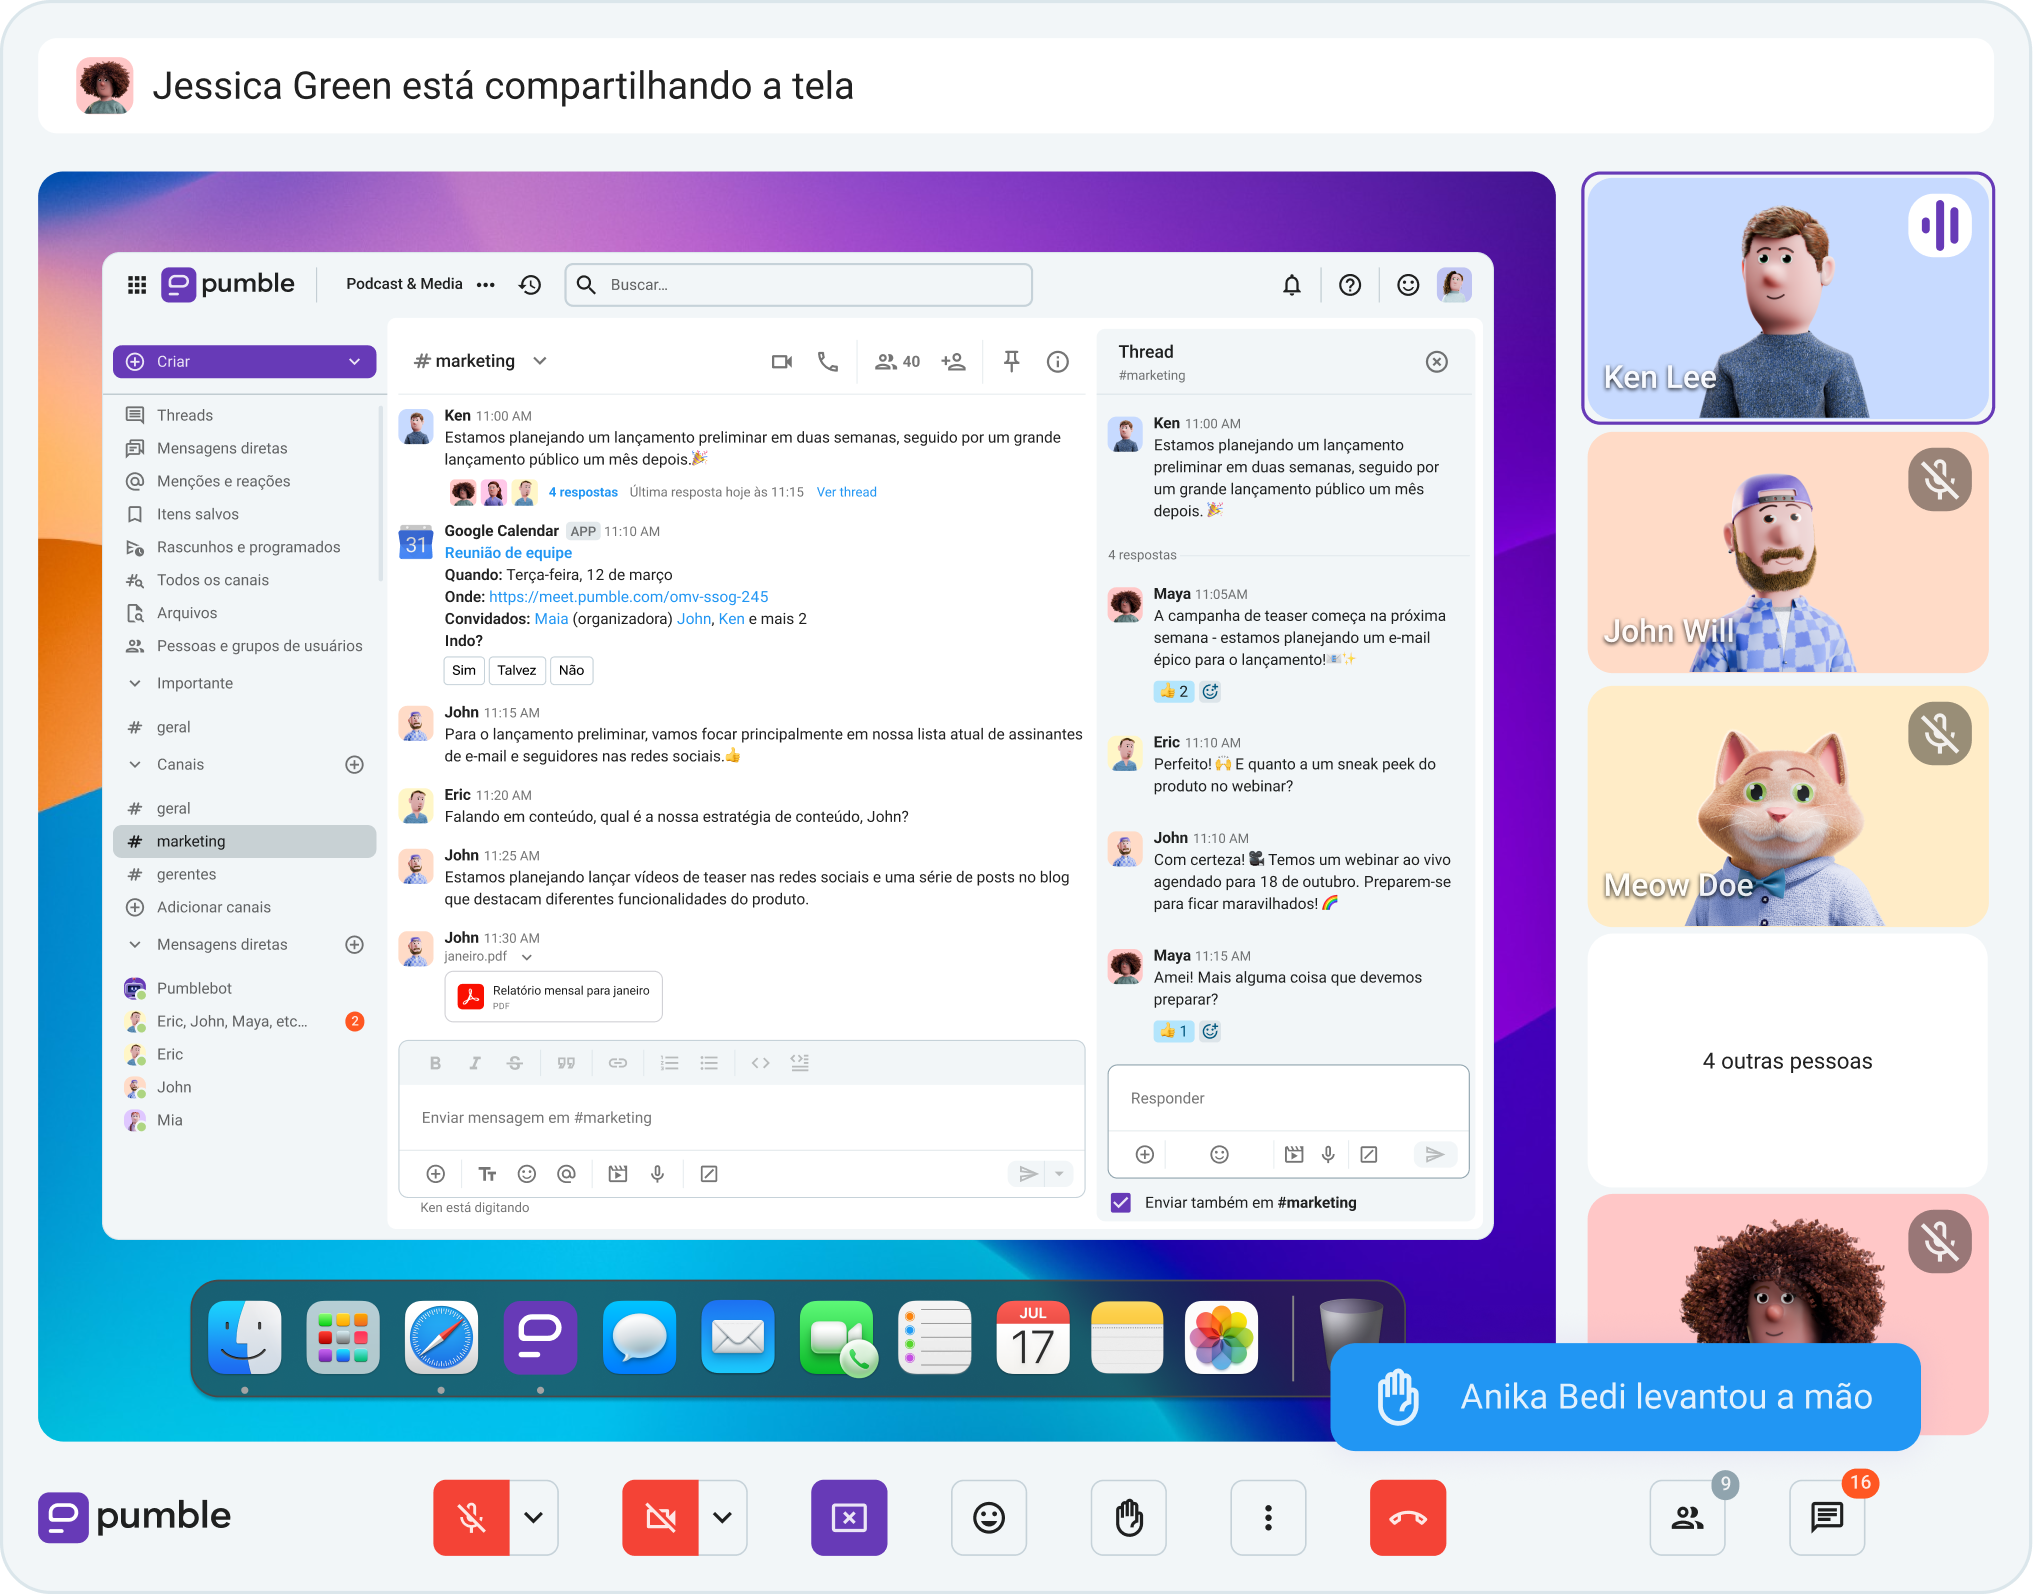Image resolution: width=2033 pixels, height=1594 pixels.
Task: Open camera options dropdown arrow
Action: click(x=723, y=1517)
